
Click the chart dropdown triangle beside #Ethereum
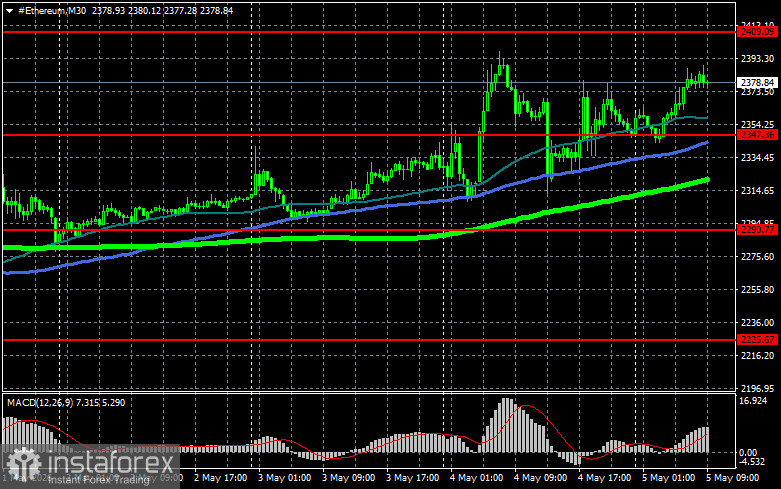[9, 10]
